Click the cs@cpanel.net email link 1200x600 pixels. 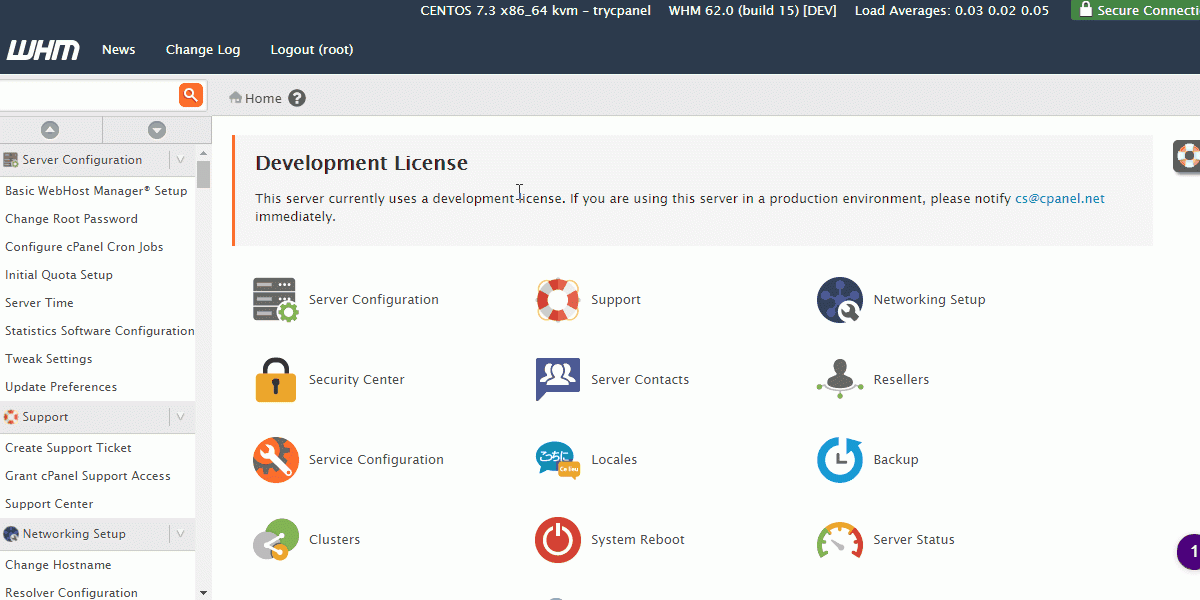coord(1060,198)
